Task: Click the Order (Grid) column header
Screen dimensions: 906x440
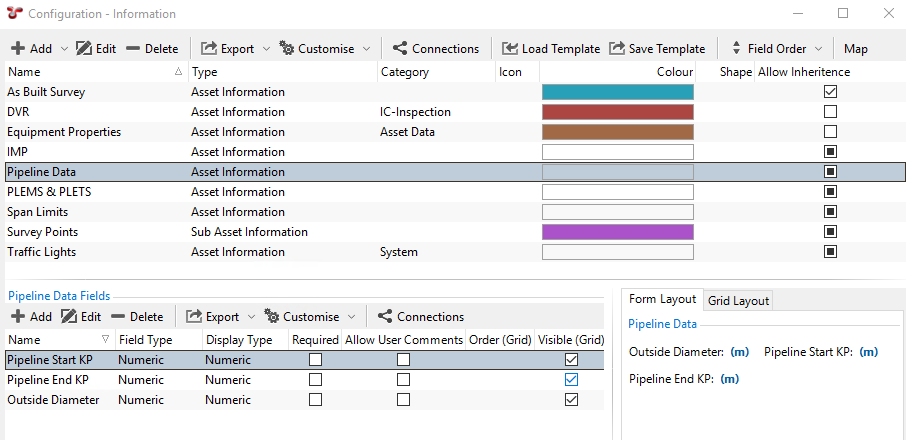Action: coord(500,340)
